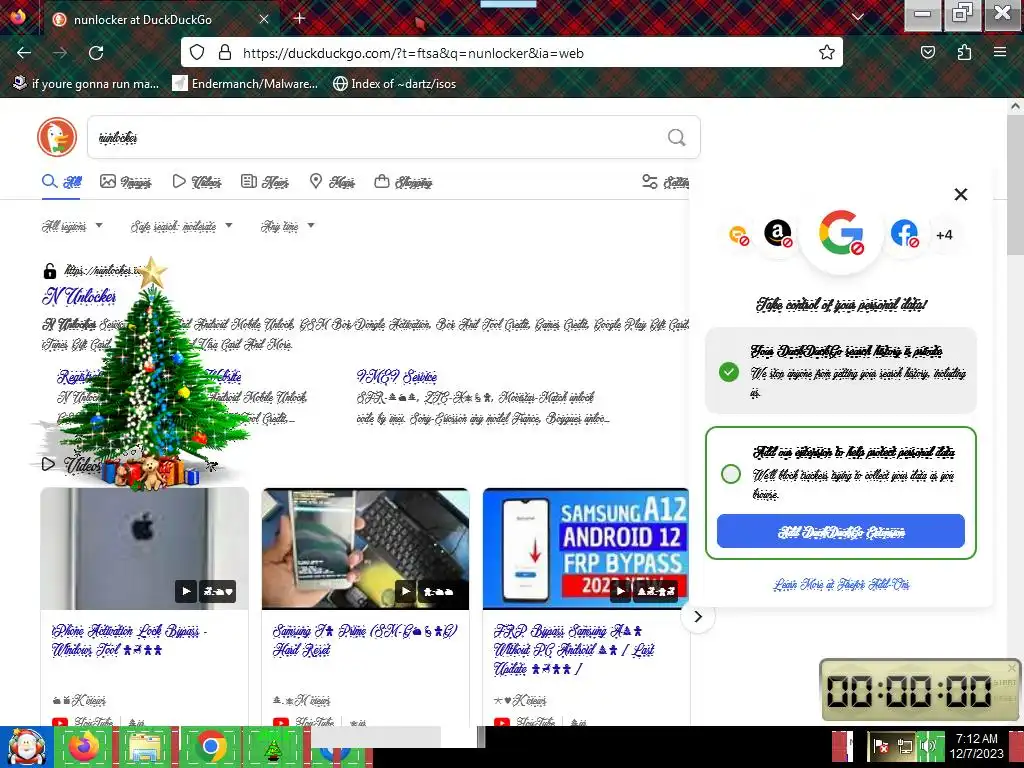Close the DuckDuckGo privacy popup
The image size is (1024, 768).
point(961,194)
